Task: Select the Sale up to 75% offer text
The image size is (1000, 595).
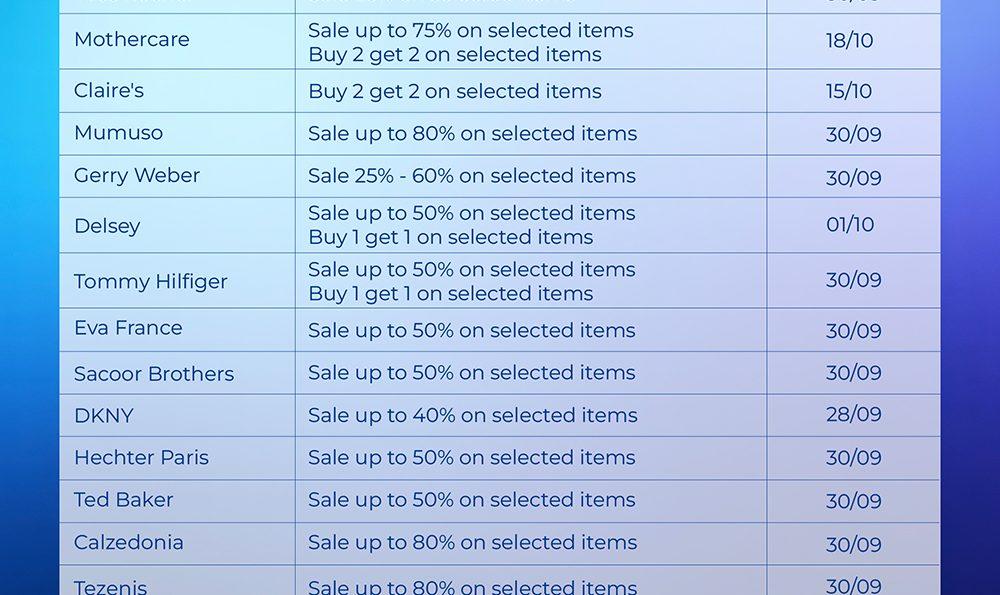Action: (471, 30)
